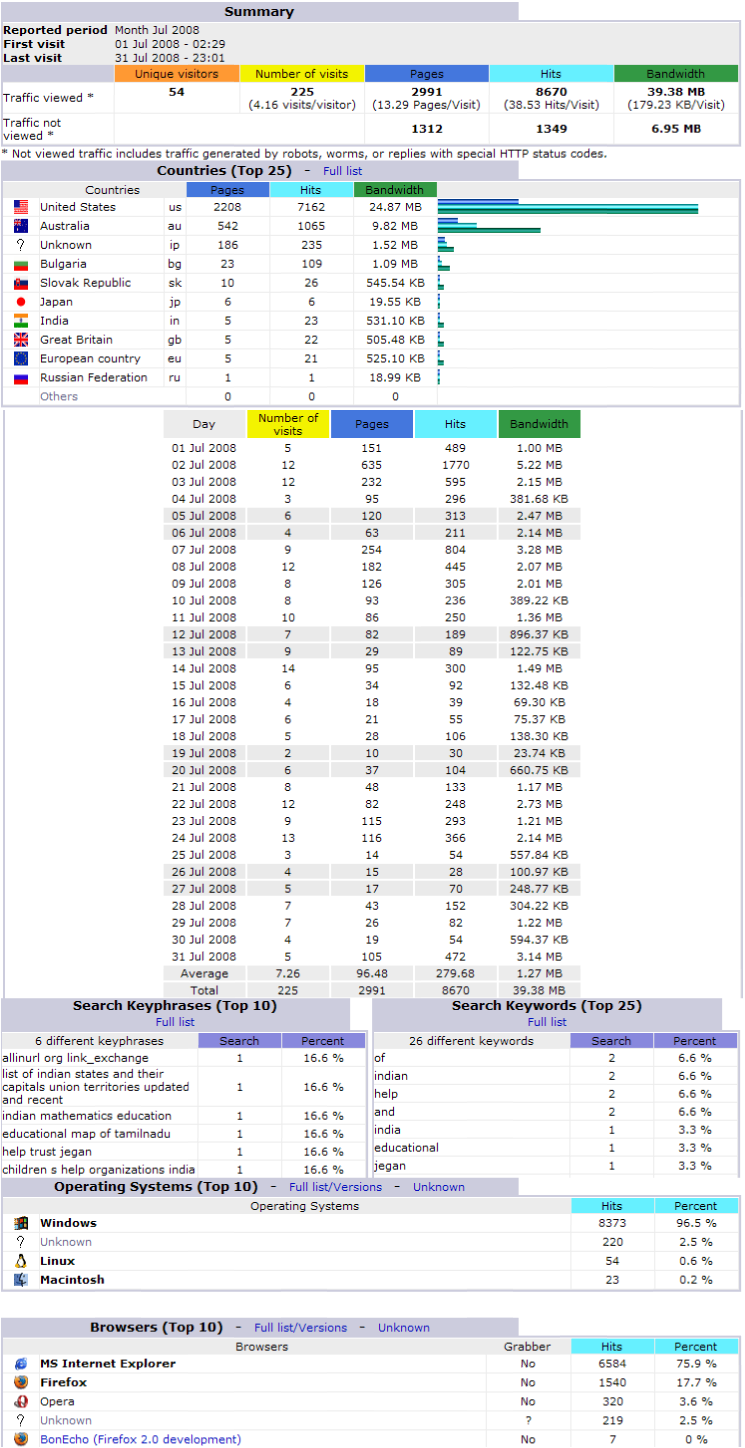Click the question mark icon for Unknown browser

tap(21, 1421)
